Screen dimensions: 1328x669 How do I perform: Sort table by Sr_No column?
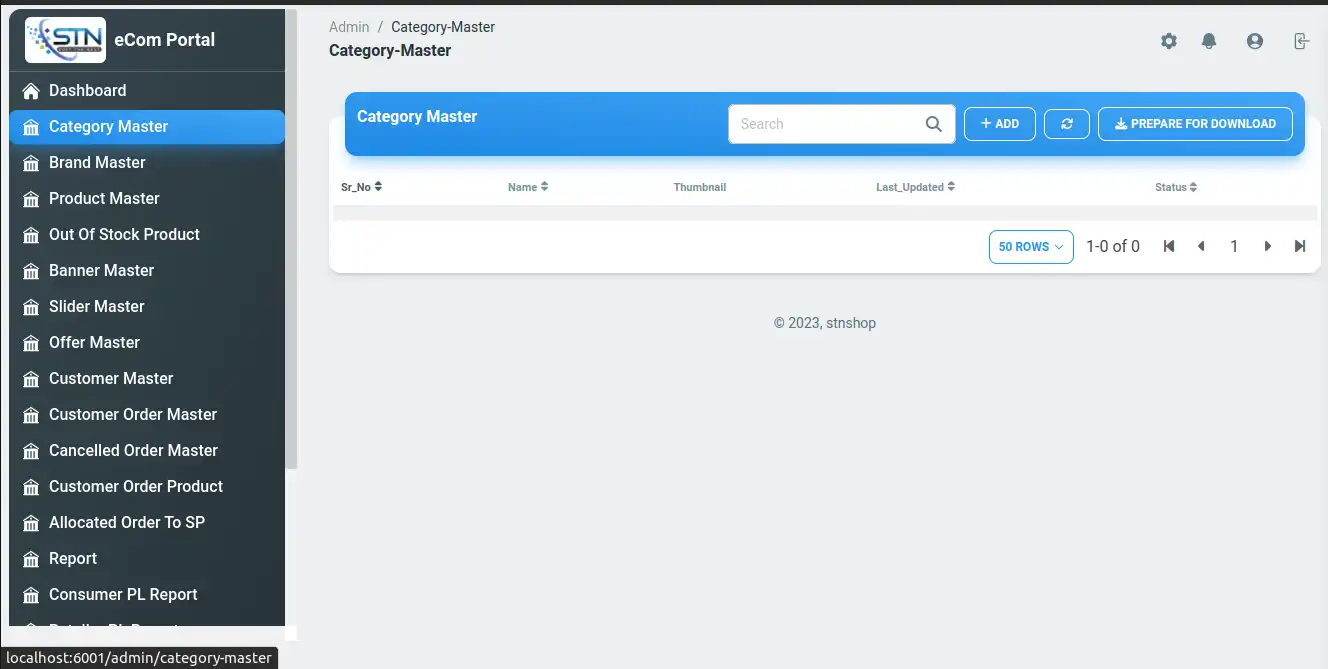361,187
